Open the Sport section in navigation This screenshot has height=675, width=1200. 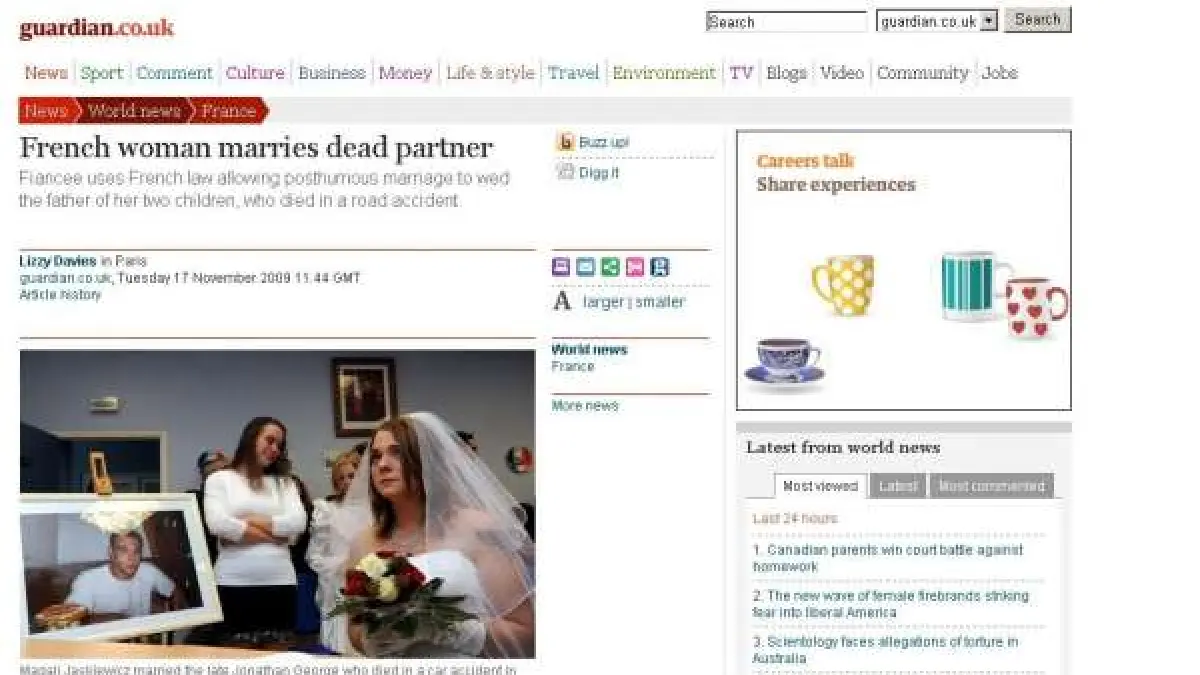pos(102,73)
